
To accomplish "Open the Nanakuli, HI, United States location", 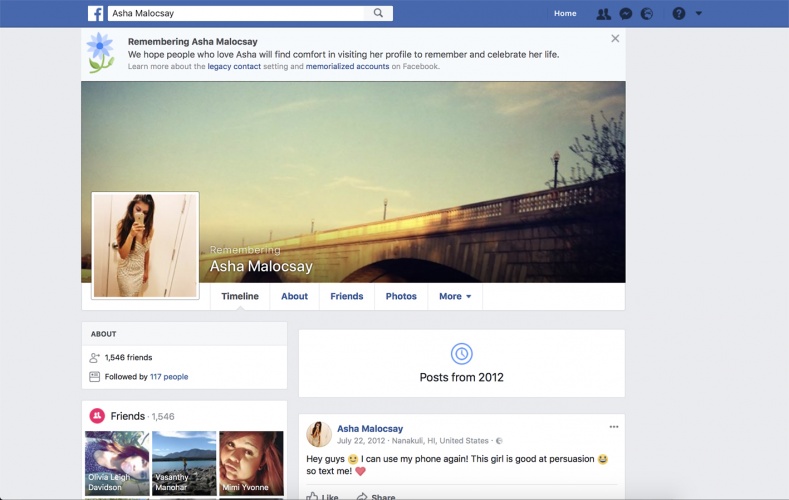I will pos(440,441).
